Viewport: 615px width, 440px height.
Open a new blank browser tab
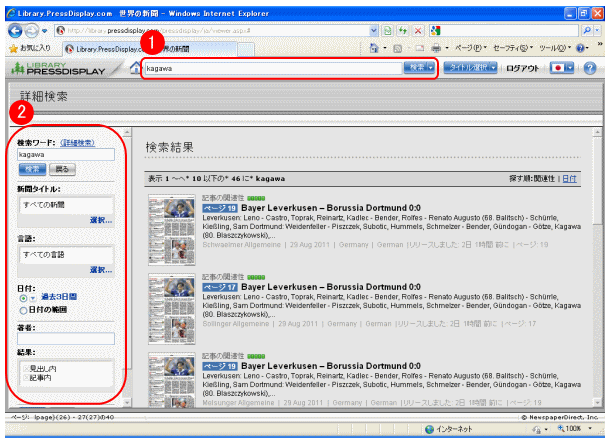point(246,49)
